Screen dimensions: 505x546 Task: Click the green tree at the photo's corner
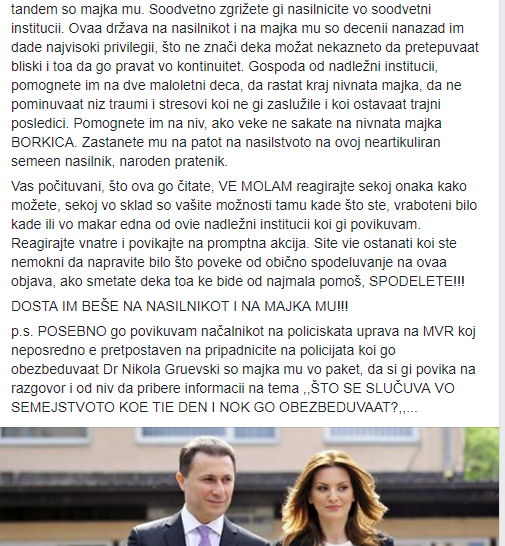tap(482, 453)
